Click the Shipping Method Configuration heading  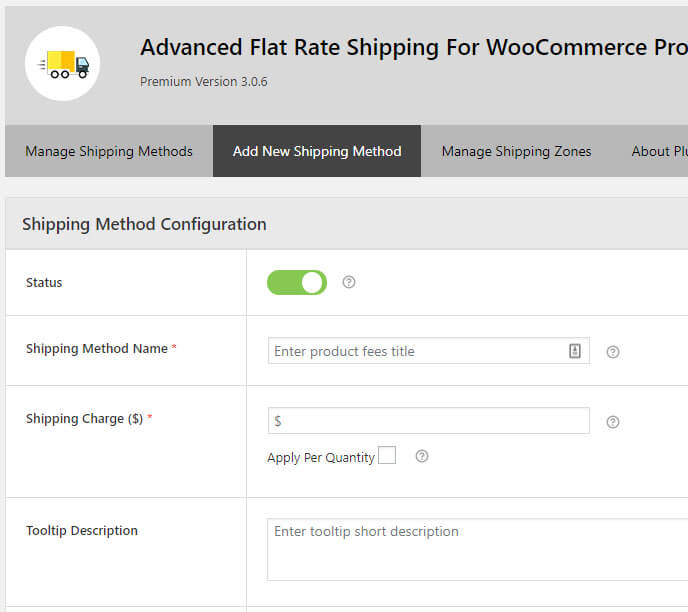click(x=144, y=224)
